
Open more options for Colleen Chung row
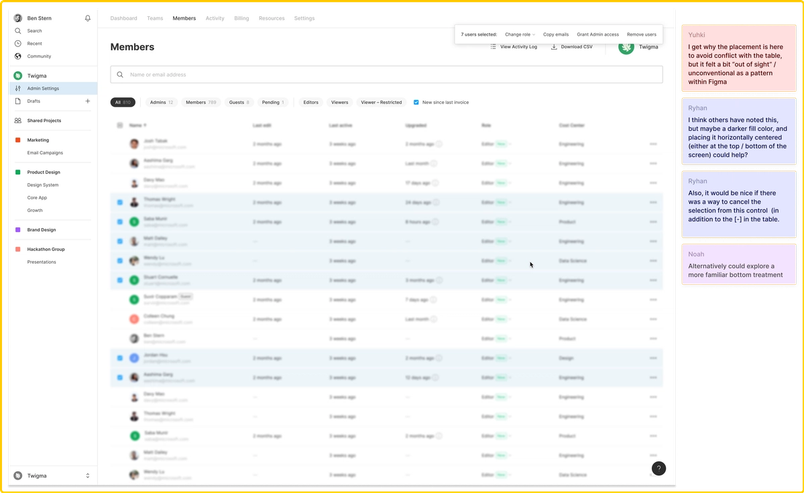pyautogui.click(x=653, y=319)
